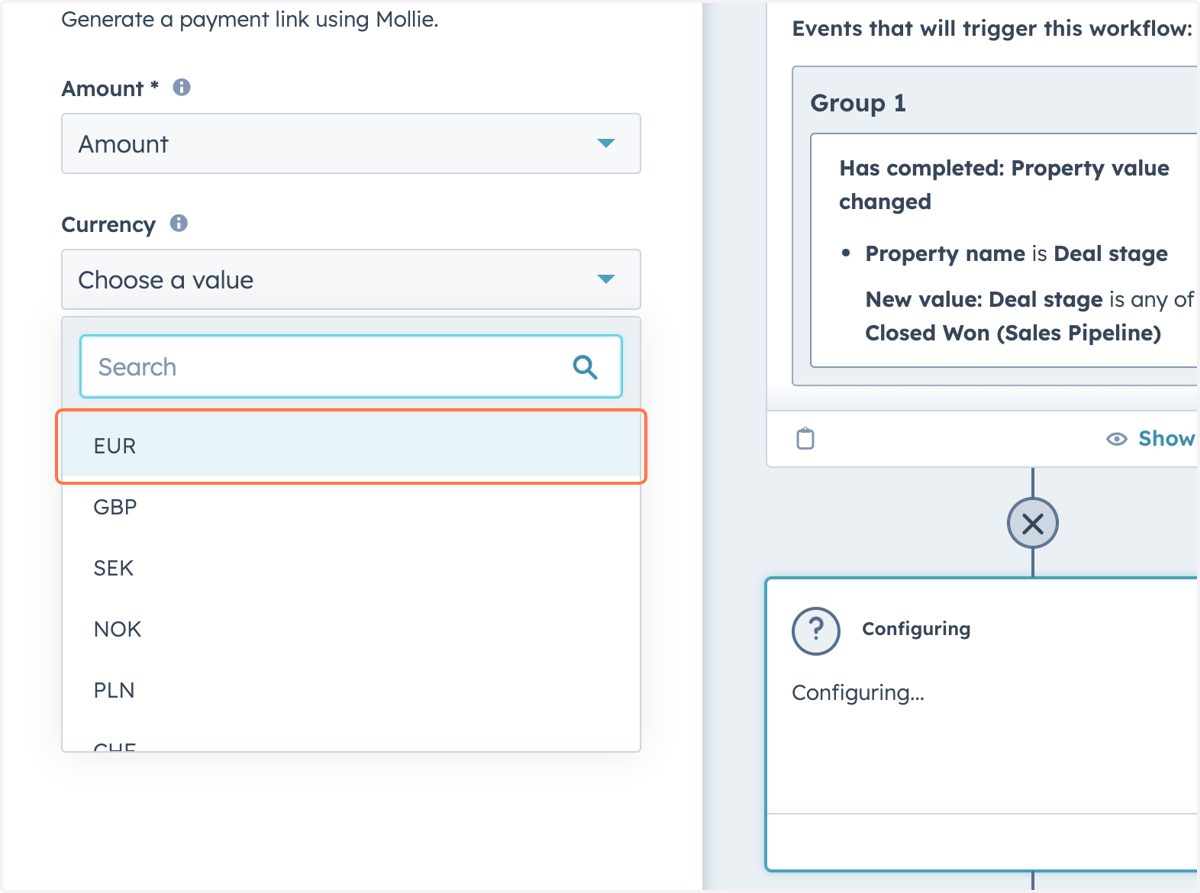Click into the currency Search field

click(351, 367)
